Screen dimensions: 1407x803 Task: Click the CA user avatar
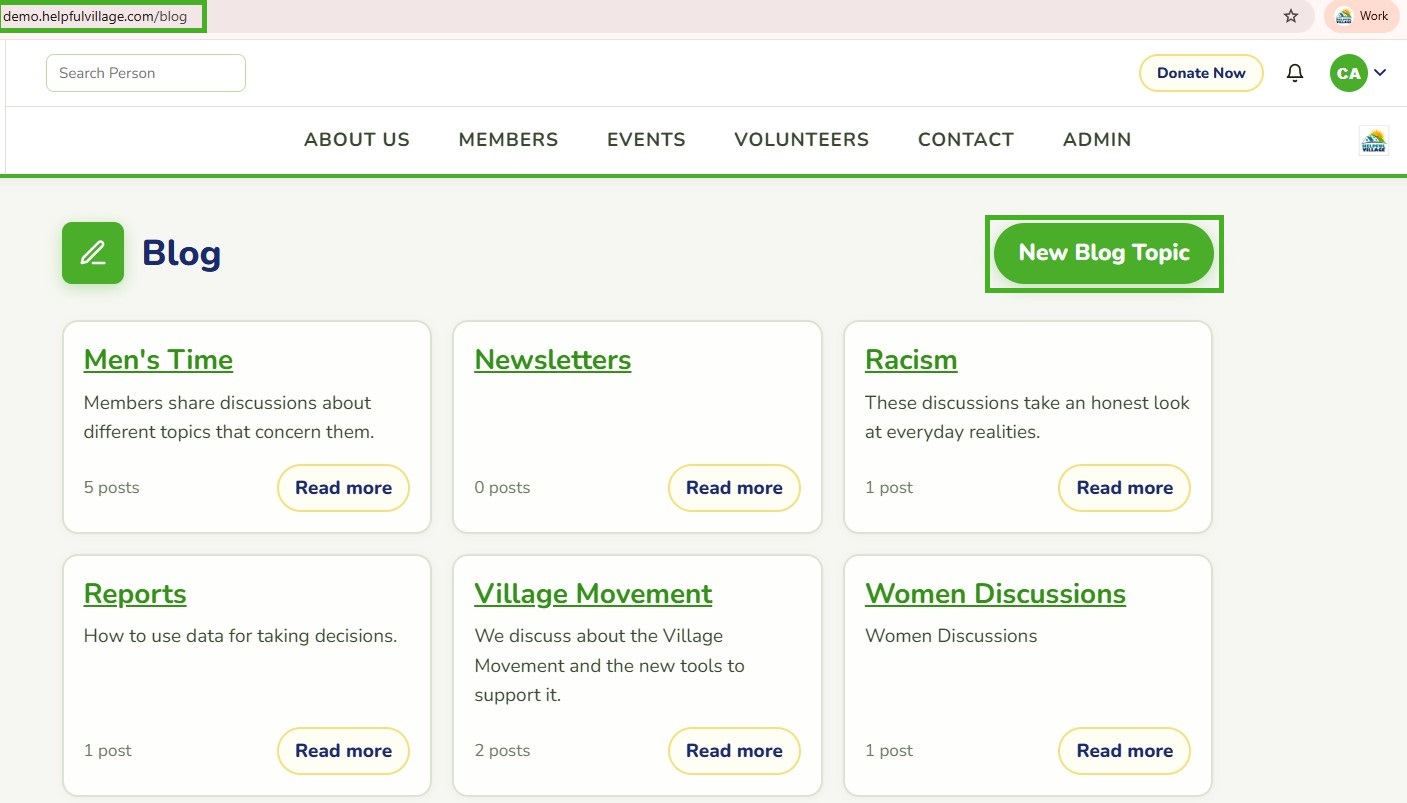(1348, 73)
